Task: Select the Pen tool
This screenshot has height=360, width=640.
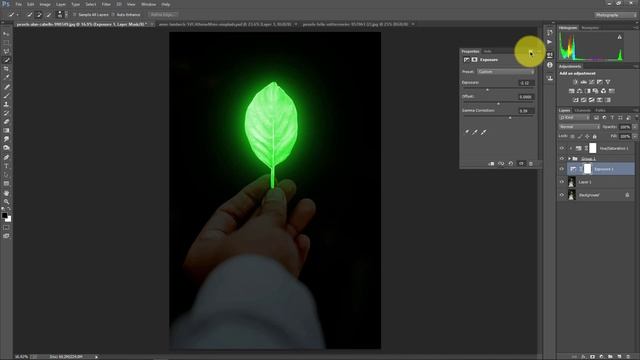Action: pyautogui.click(x=6, y=157)
